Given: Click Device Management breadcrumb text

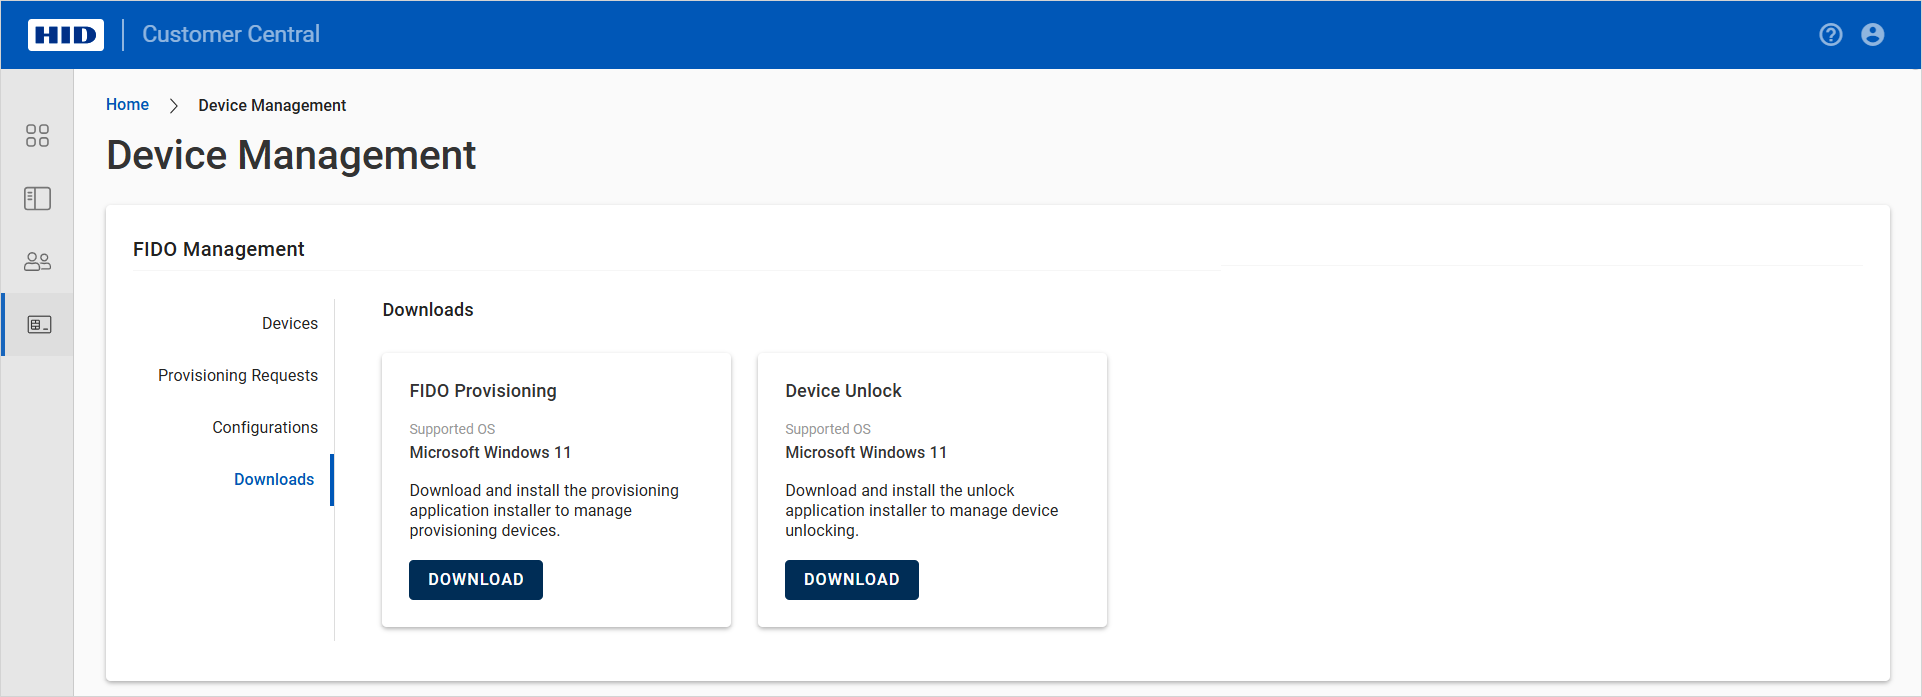Looking at the screenshot, I should click(272, 106).
